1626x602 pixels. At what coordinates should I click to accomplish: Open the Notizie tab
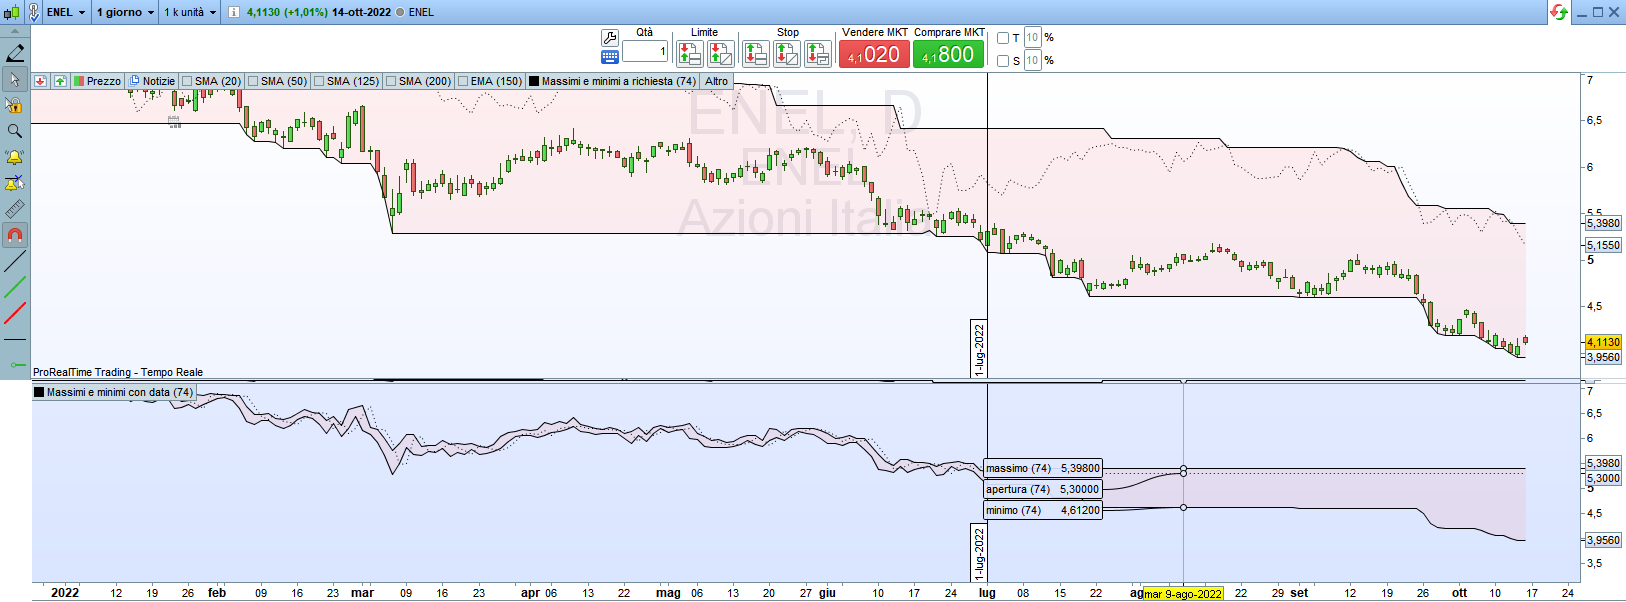click(152, 81)
